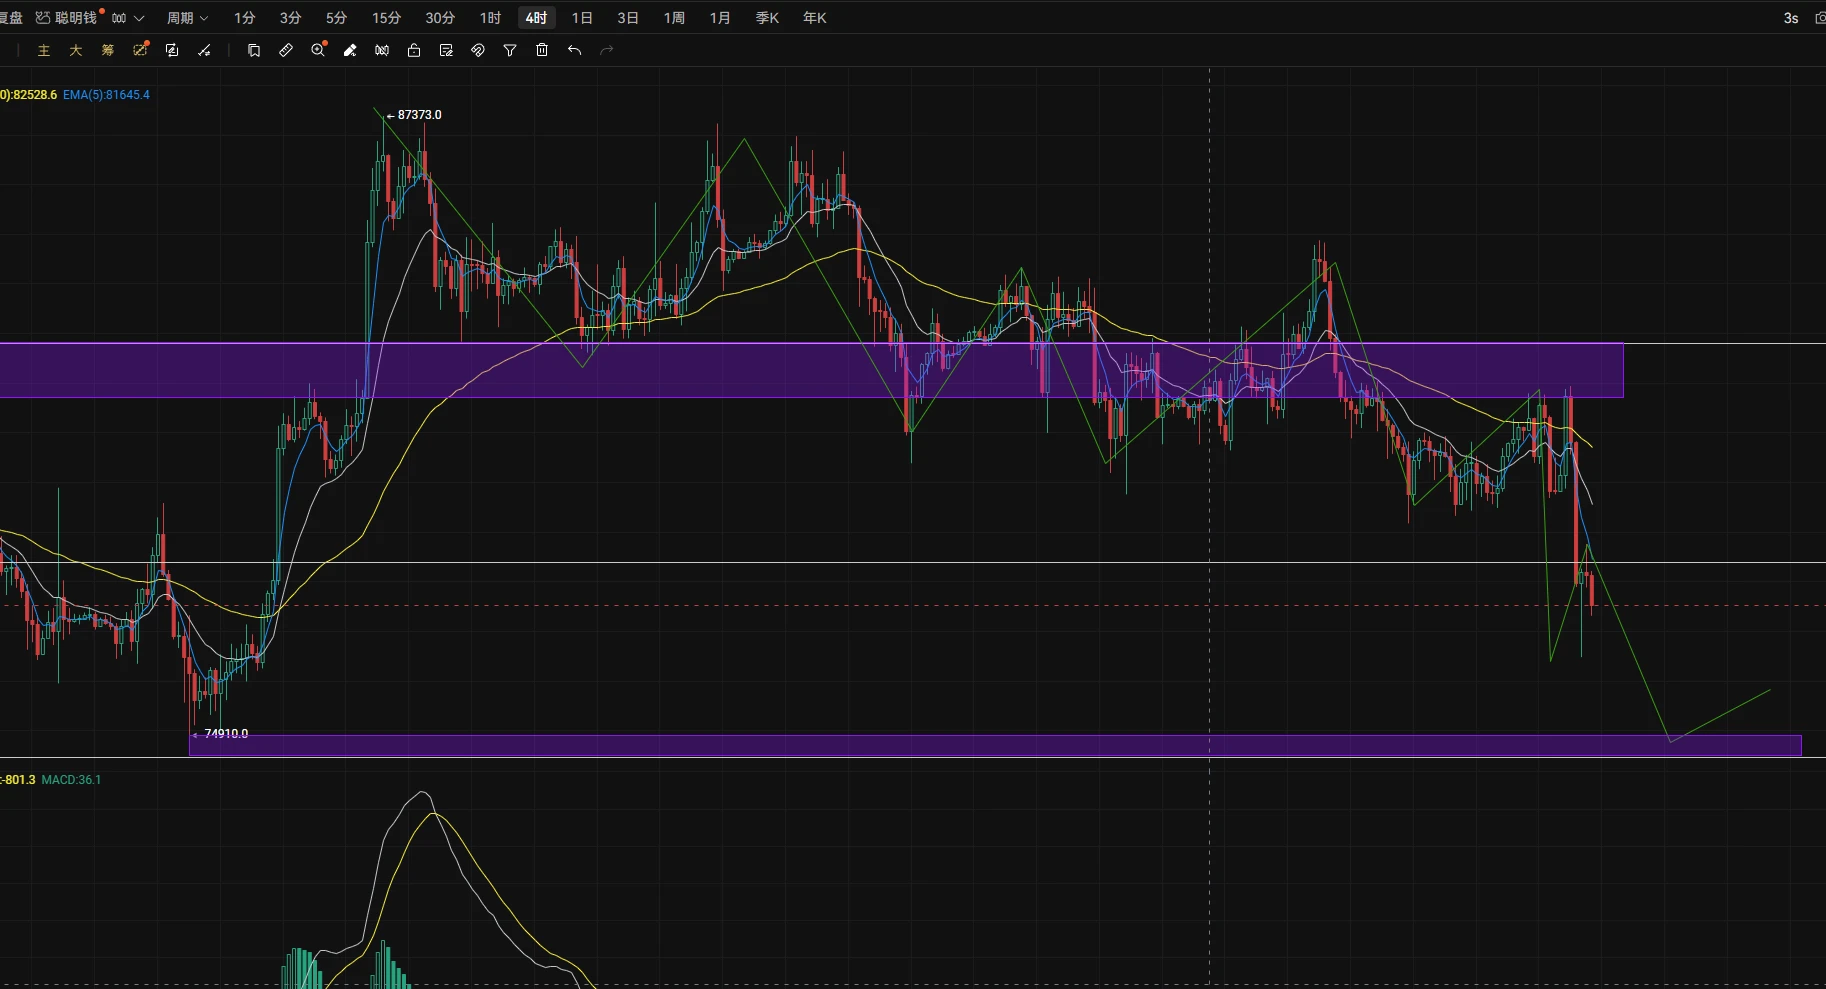The width and height of the screenshot is (1826, 989).
Task: Select the 大 indicator icon
Action: pos(76,50)
